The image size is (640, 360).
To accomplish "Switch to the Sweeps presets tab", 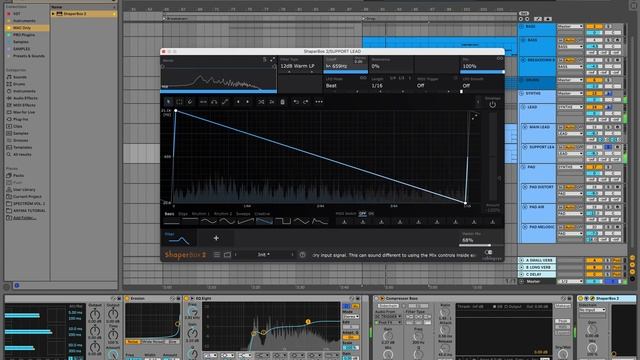I will 243,214.
